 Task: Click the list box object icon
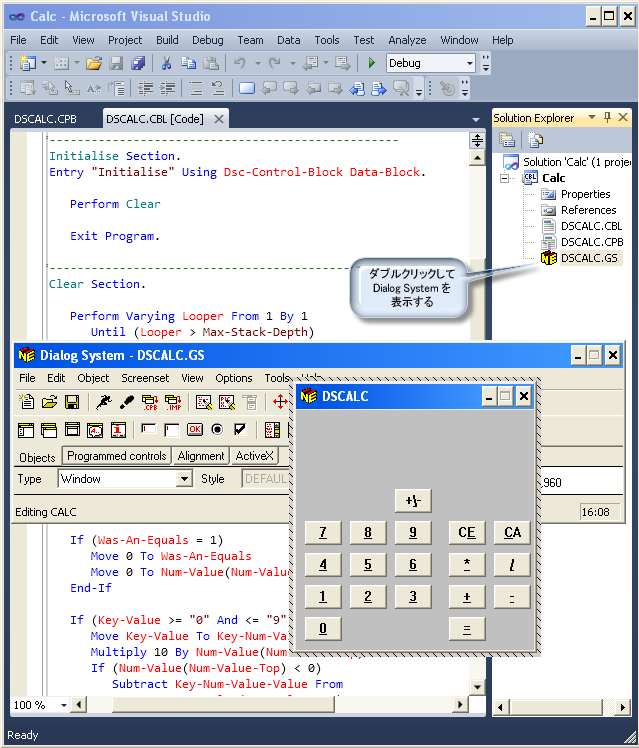coord(272,430)
